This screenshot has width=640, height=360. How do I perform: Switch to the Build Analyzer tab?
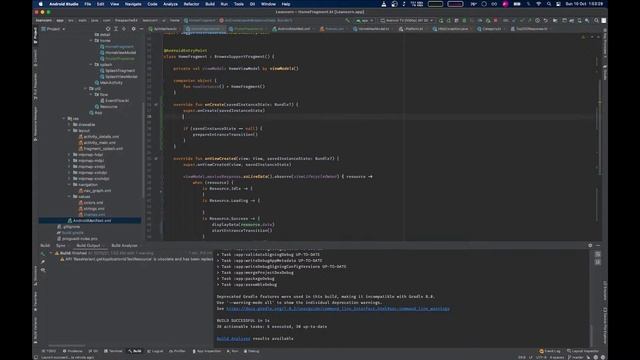pos(124,245)
